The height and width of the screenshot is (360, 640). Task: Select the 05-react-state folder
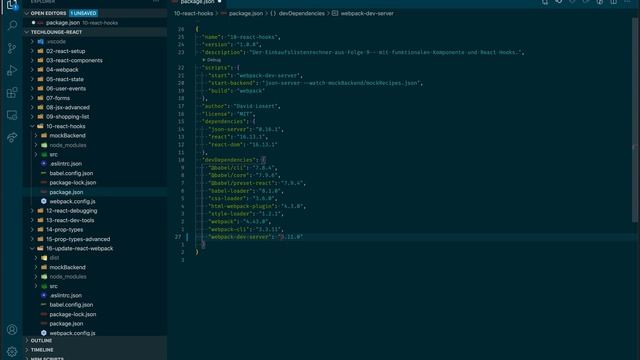coord(64,79)
